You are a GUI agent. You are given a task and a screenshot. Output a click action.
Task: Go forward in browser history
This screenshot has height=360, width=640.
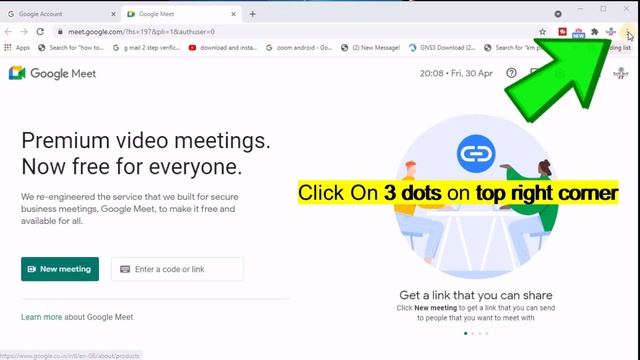click(24, 31)
